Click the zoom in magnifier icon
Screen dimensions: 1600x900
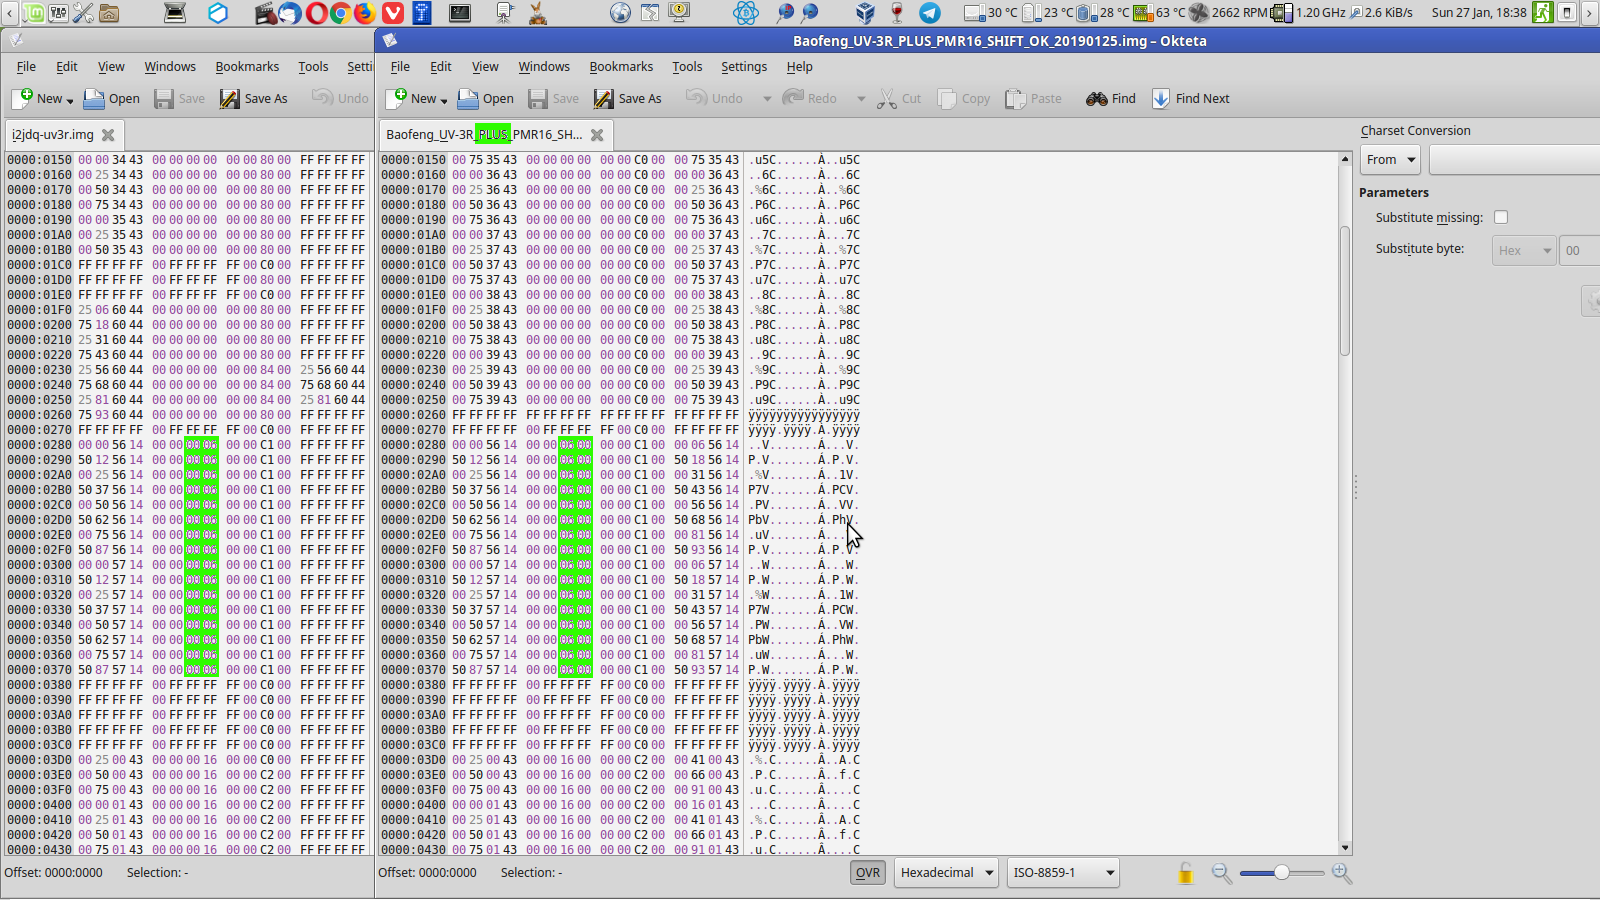[1342, 873]
